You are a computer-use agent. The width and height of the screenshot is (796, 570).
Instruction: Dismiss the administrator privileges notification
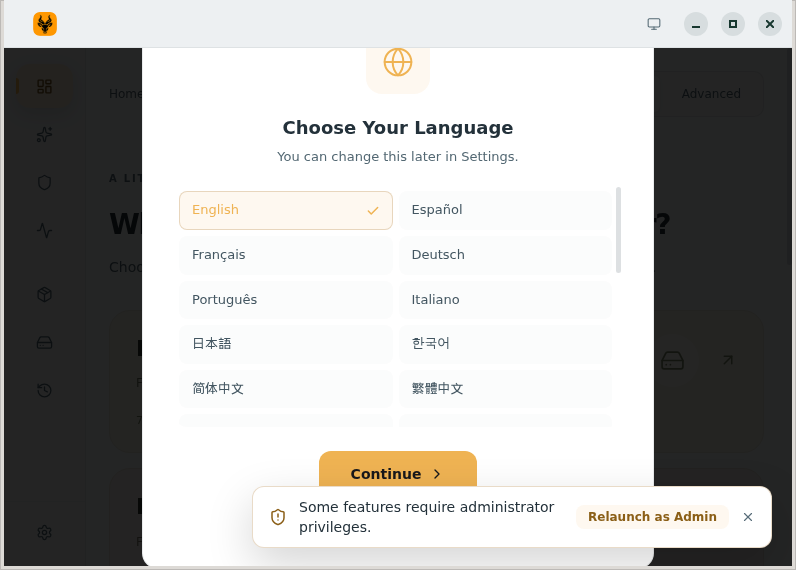click(748, 517)
